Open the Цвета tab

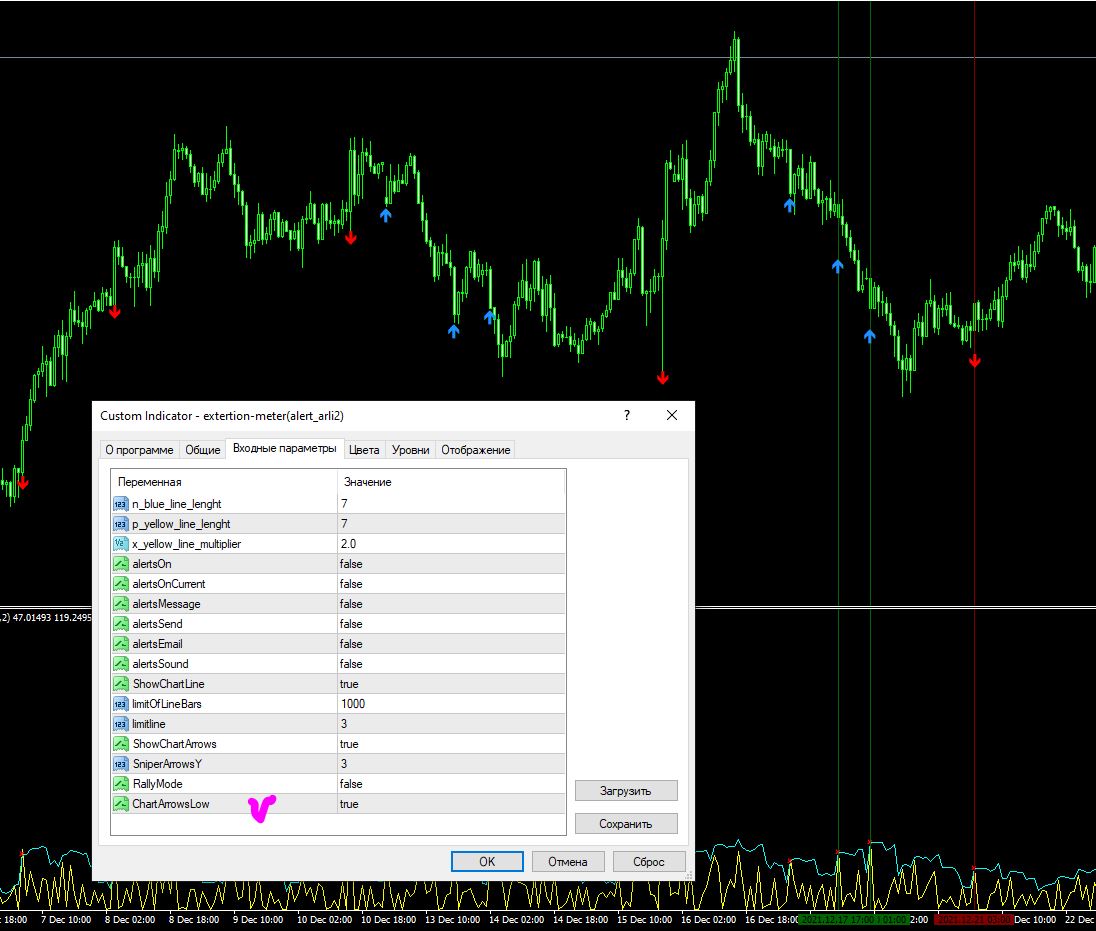(364, 450)
